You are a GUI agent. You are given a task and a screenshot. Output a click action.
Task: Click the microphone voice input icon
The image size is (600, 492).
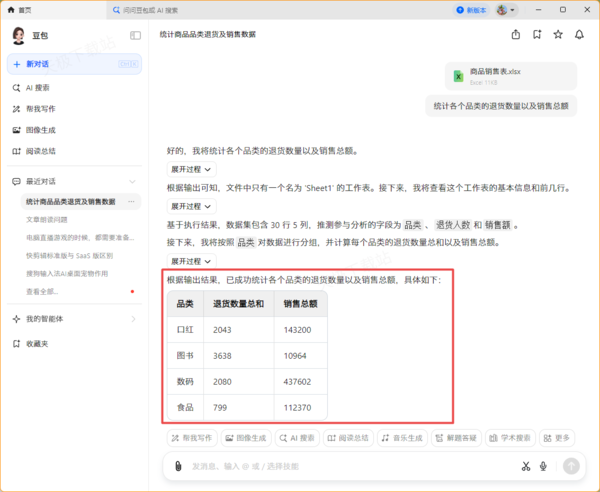click(543, 466)
